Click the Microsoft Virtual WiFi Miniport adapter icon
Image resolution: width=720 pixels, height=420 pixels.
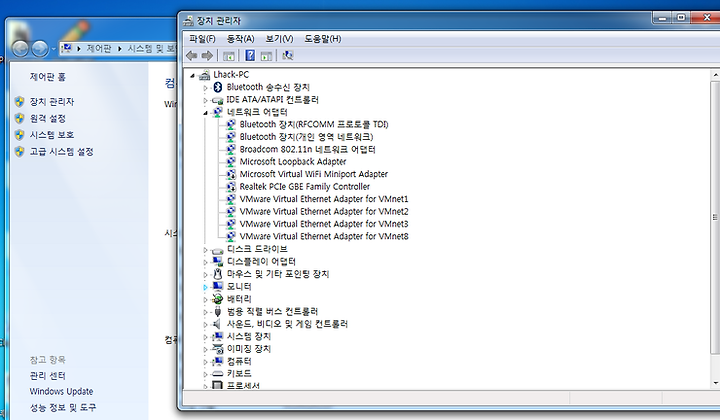(231, 174)
